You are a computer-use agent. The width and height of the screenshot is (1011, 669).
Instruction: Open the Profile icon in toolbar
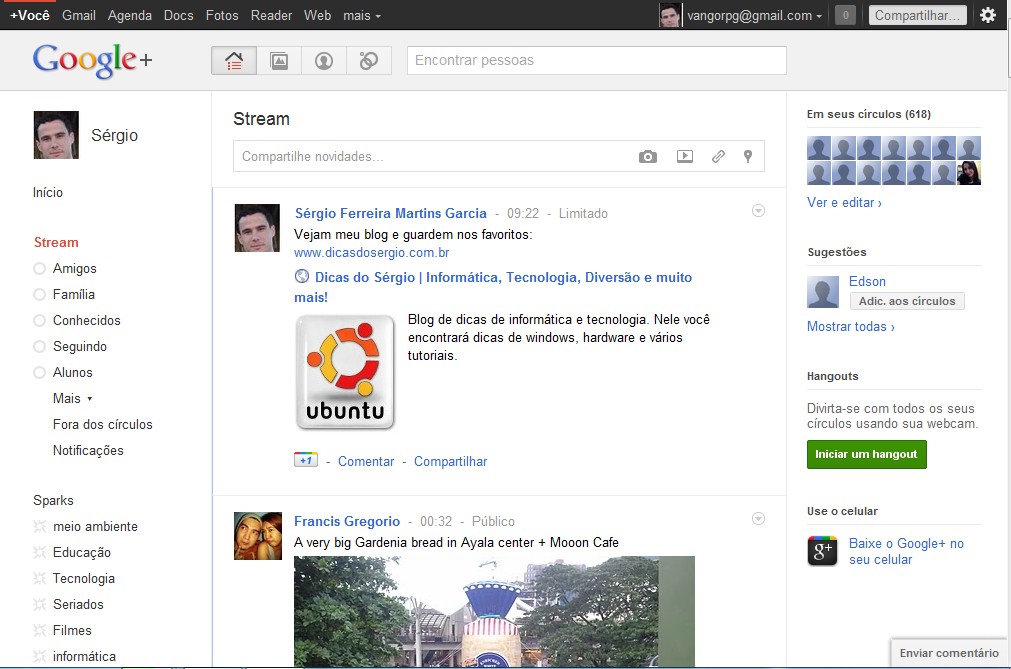324,61
